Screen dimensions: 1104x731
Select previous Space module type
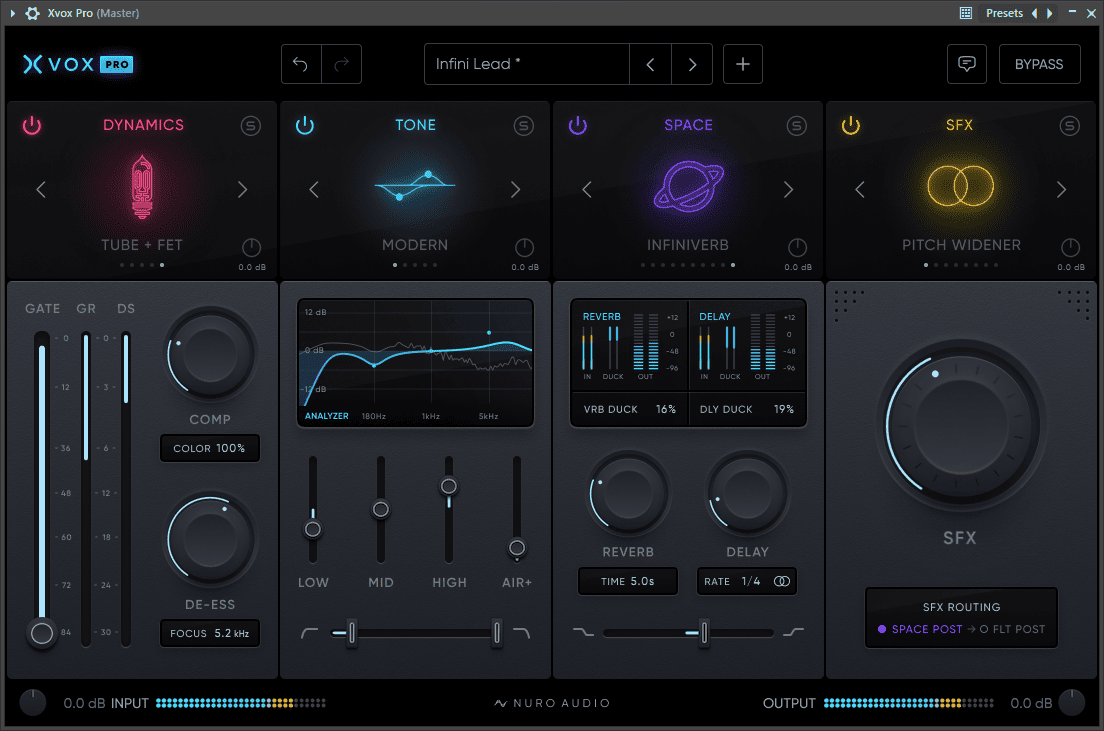point(586,189)
